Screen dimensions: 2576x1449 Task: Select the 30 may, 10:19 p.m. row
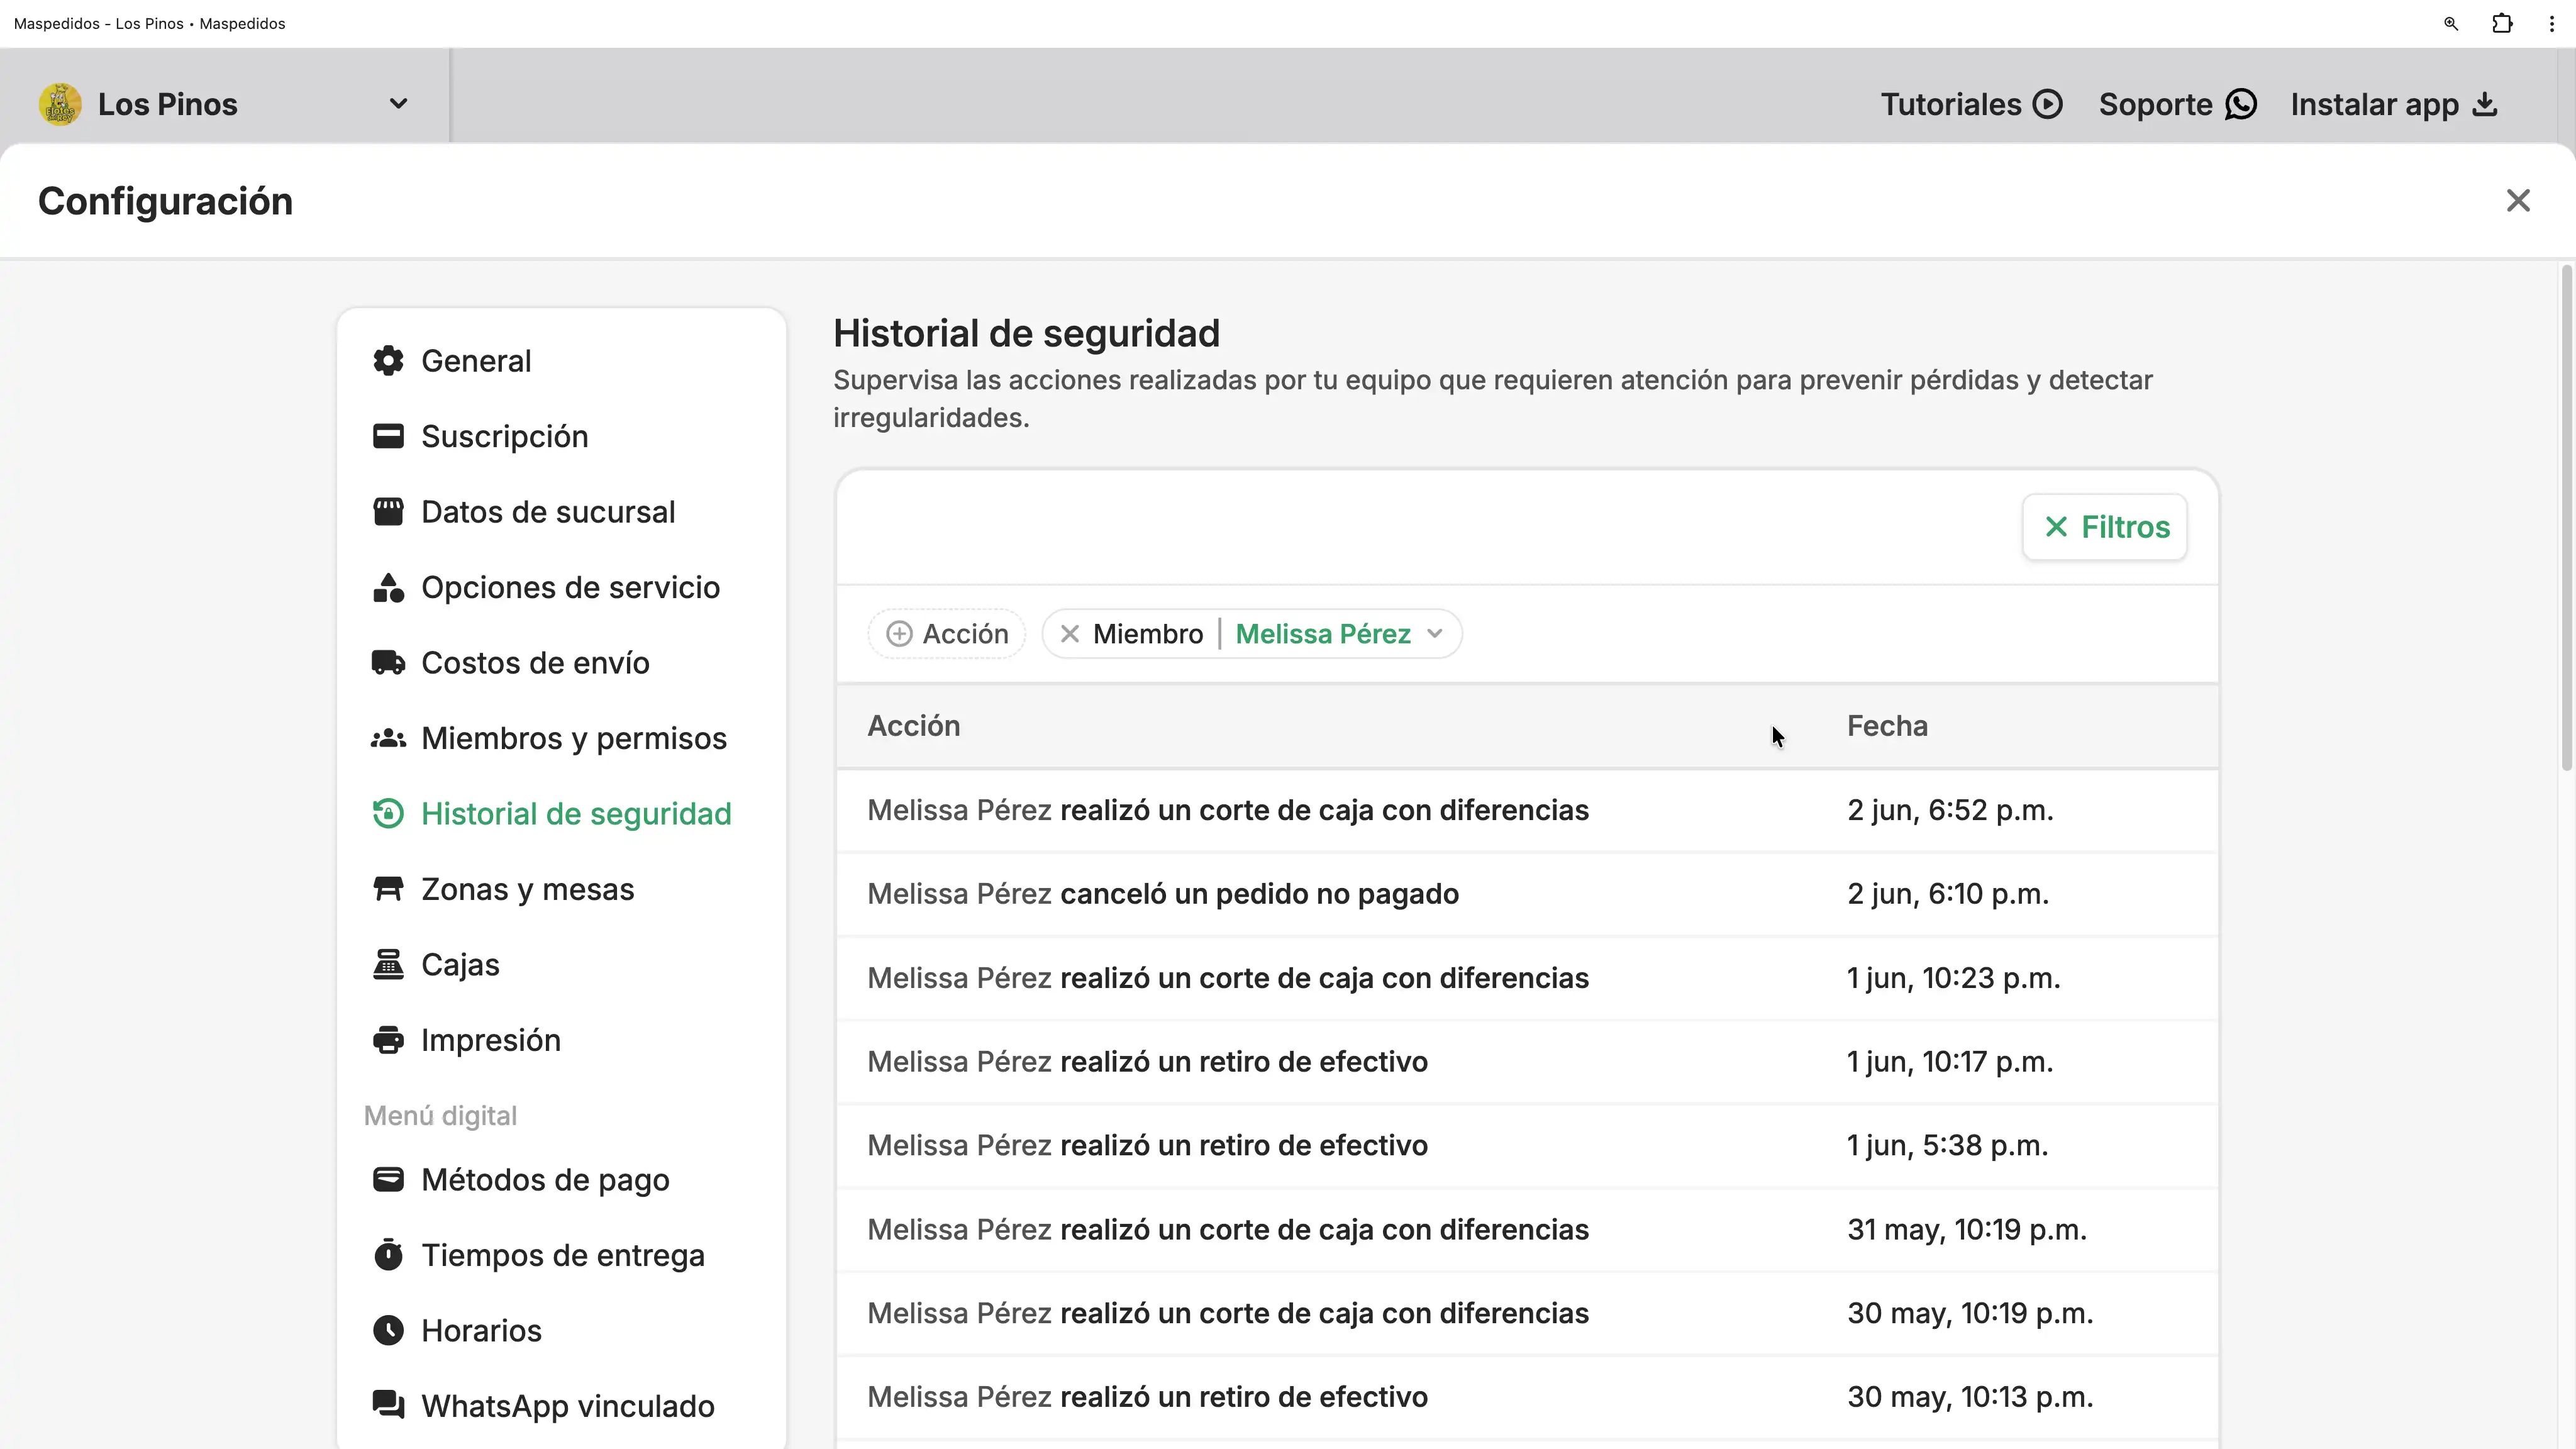pyautogui.click(x=1527, y=1314)
